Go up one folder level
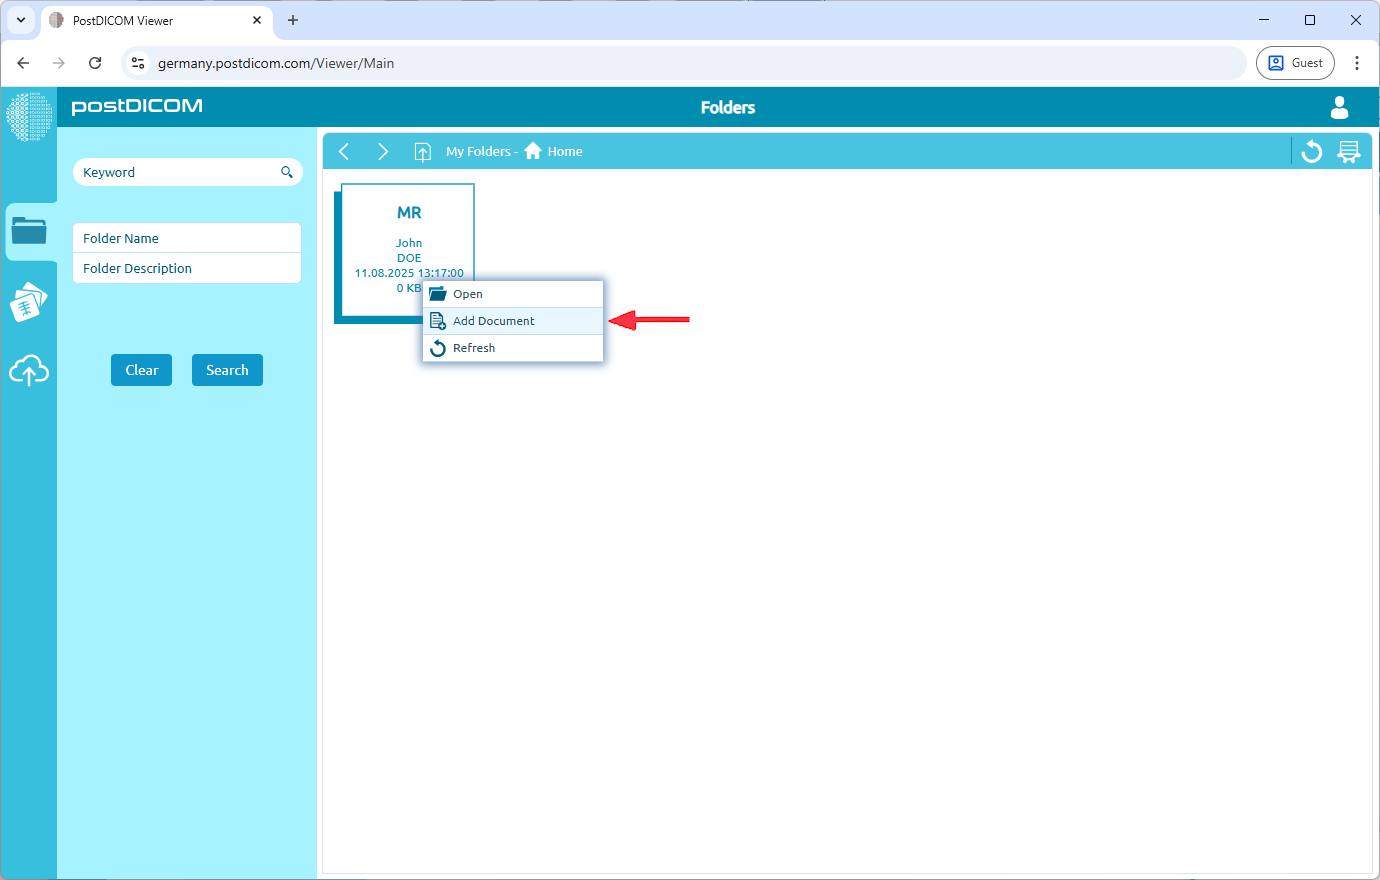Image resolution: width=1380 pixels, height=880 pixels. pyautogui.click(x=423, y=151)
